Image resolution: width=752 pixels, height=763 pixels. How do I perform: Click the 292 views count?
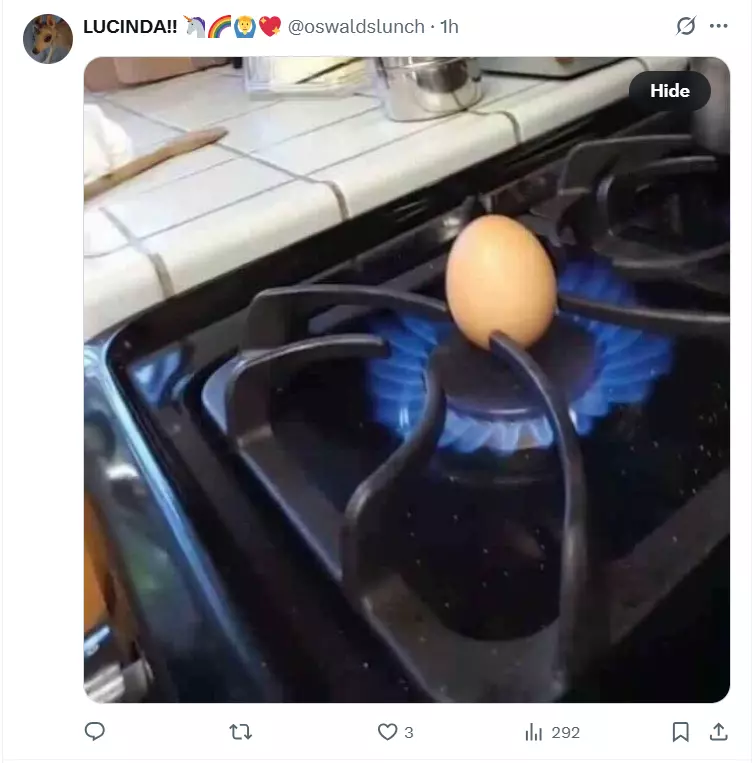tap(566, 732)
